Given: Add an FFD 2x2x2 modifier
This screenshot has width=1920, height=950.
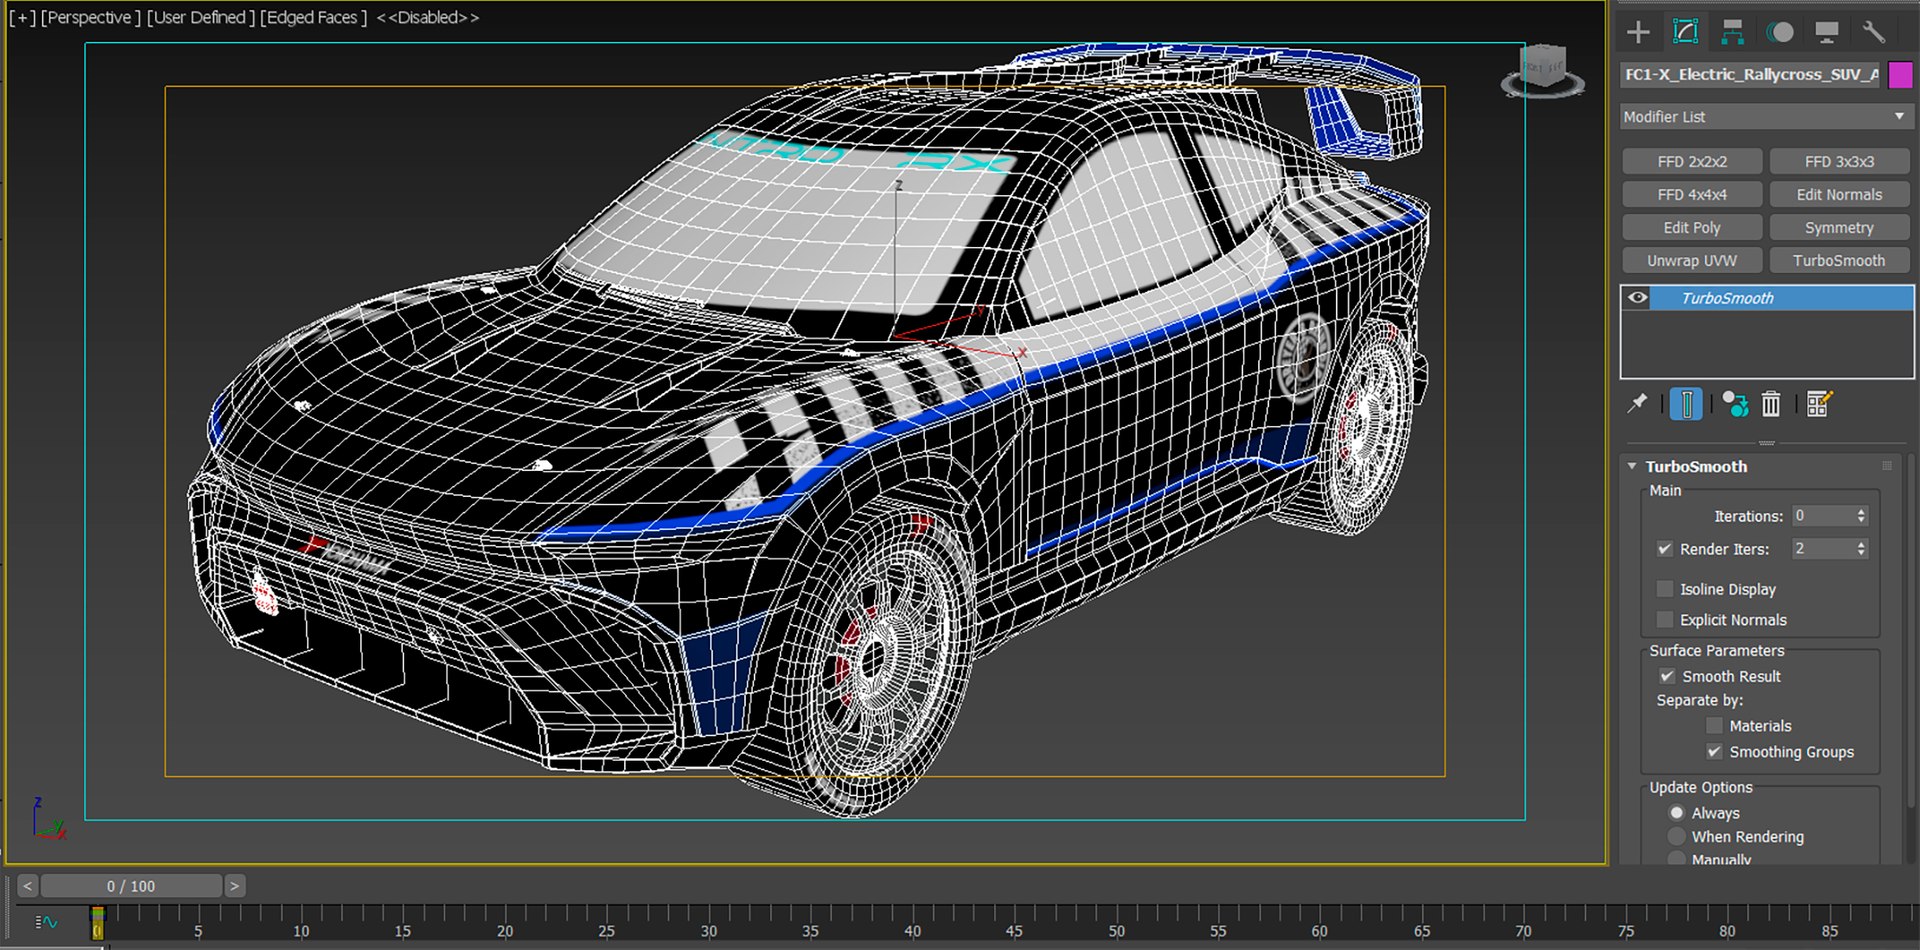Looking at the screenshot, I should (x=1692, y=161).
